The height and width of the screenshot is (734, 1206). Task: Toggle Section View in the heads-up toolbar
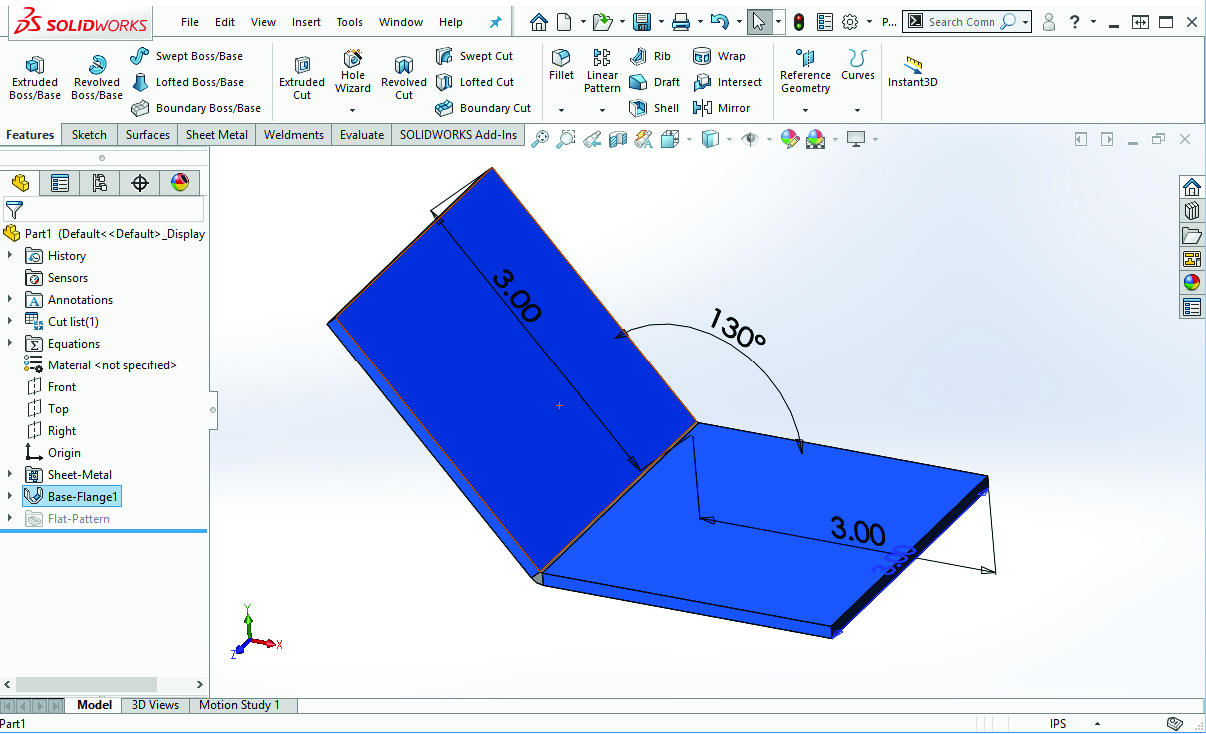click(619, 139)
